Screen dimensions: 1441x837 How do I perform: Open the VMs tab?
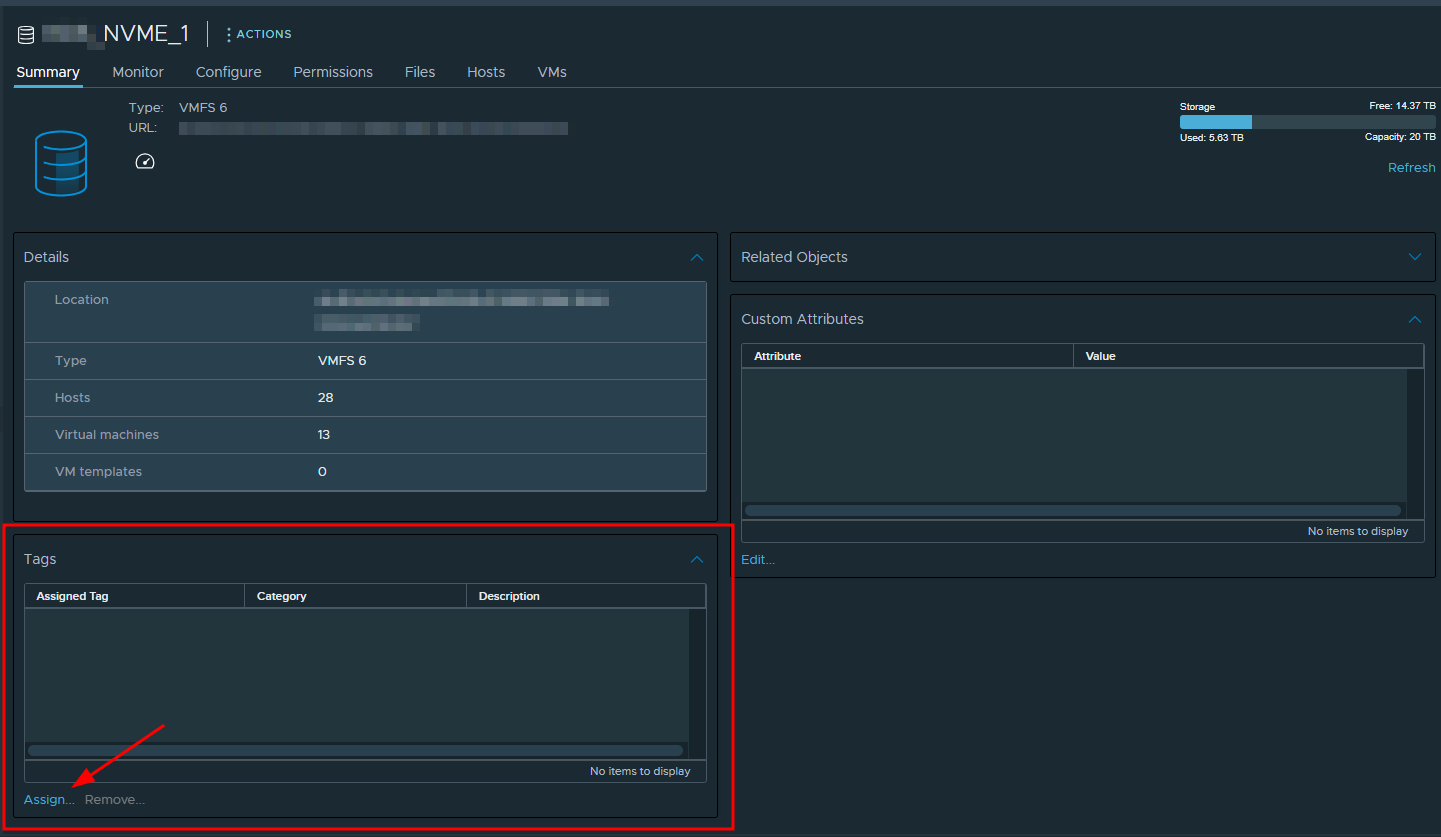click(x=552, y=72)
